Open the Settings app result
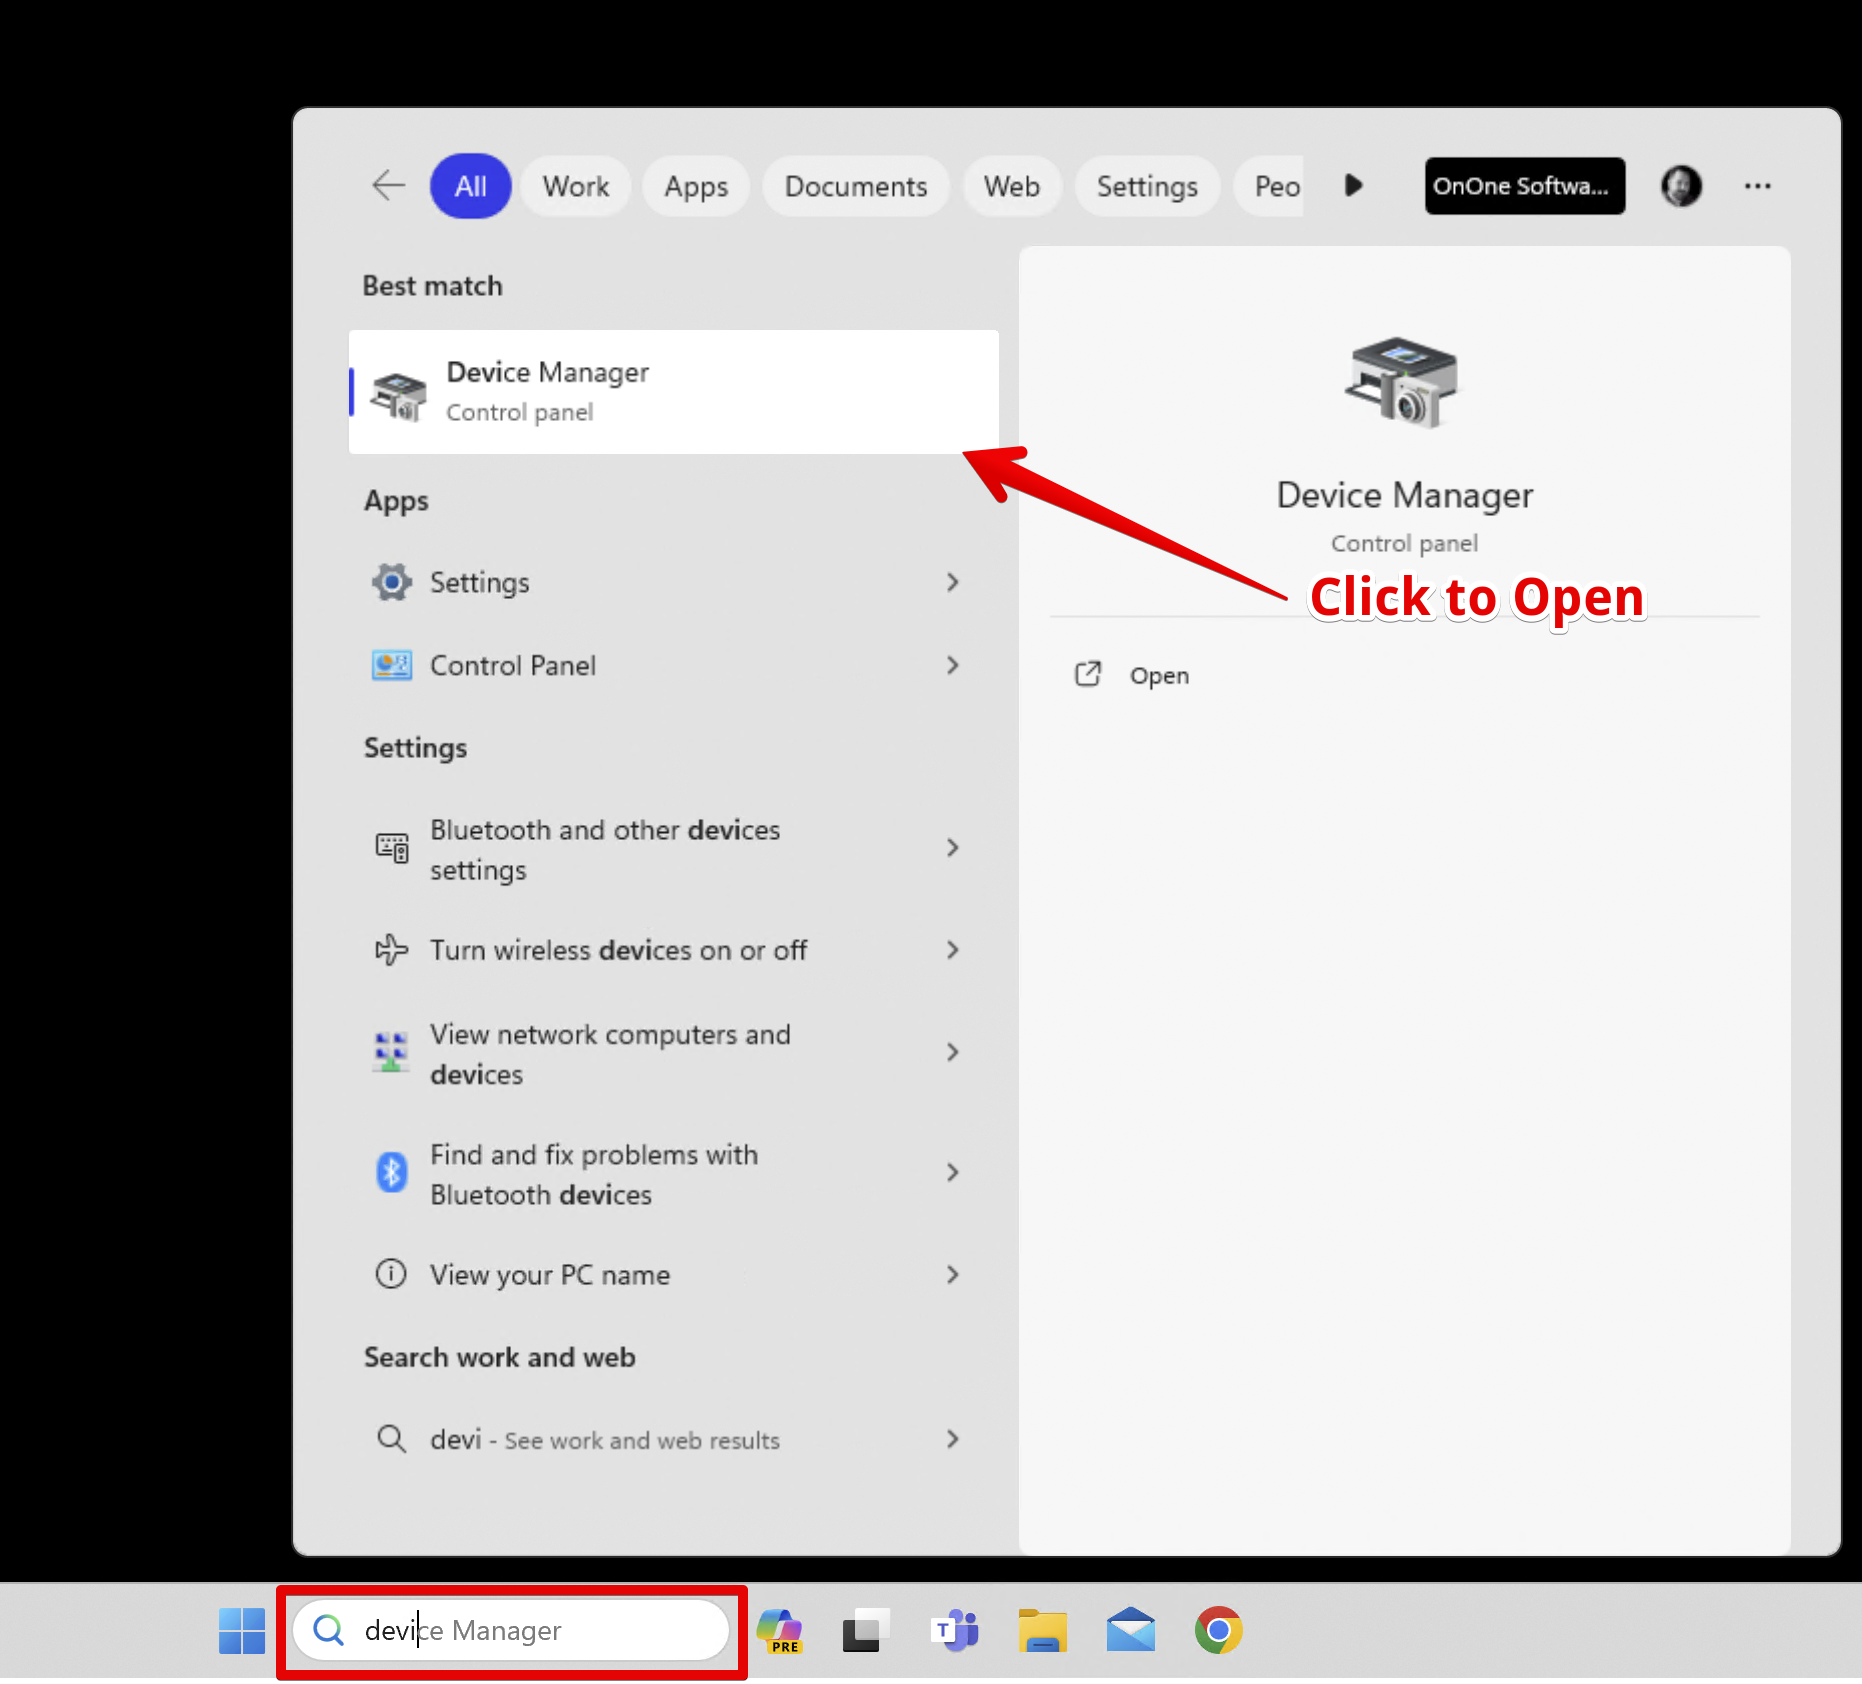 pyautogui.click(x=665, y=582)
